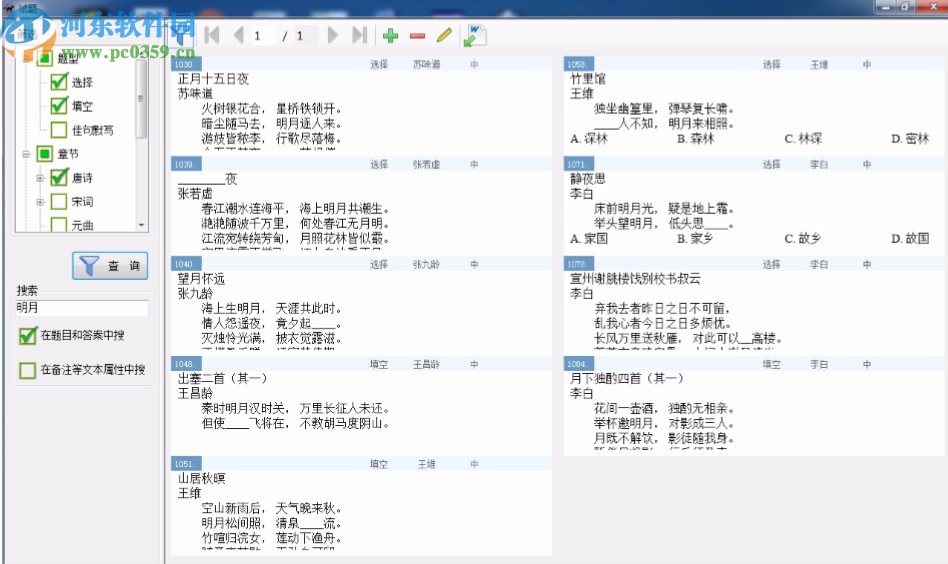948x564 pixels.
Task: Click the line 海上生明月，天涯共此时
Action: 271,308
